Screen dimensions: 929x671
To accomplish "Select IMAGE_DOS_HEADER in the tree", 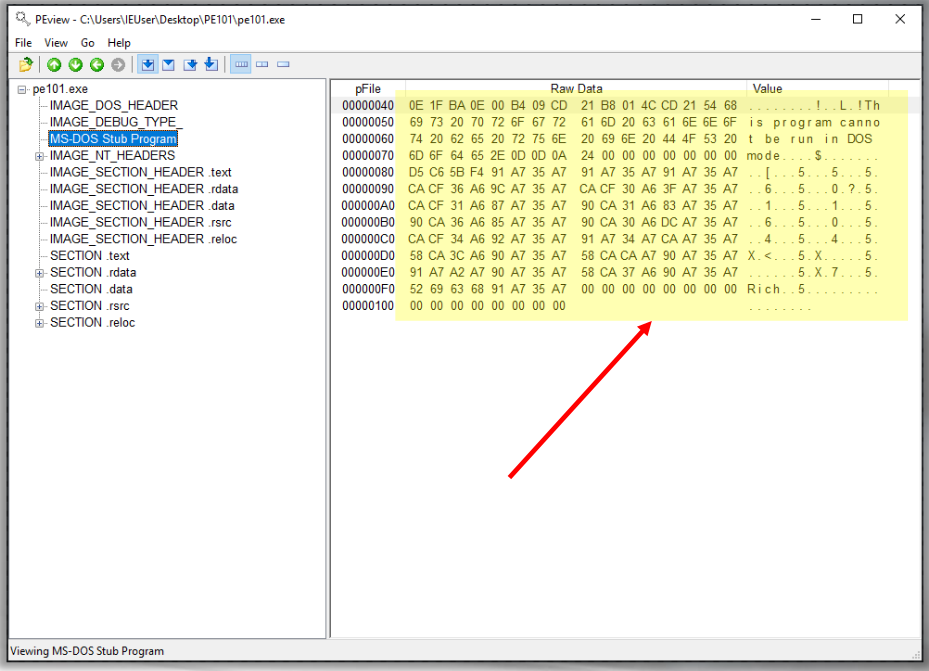I will 114,105.
